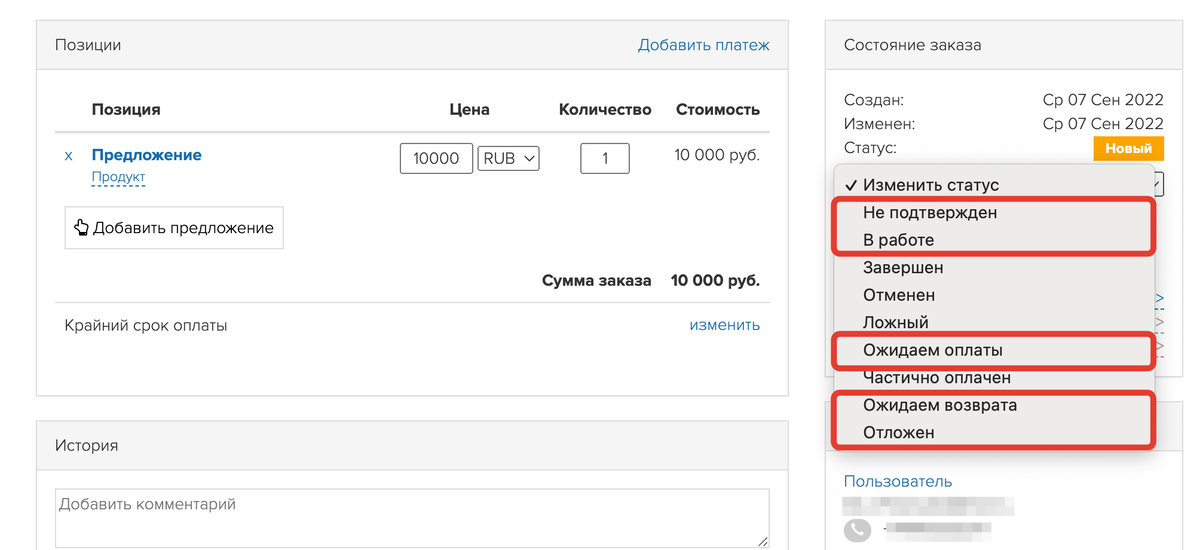Click 'Добавить платеж' link

(704, 45)
